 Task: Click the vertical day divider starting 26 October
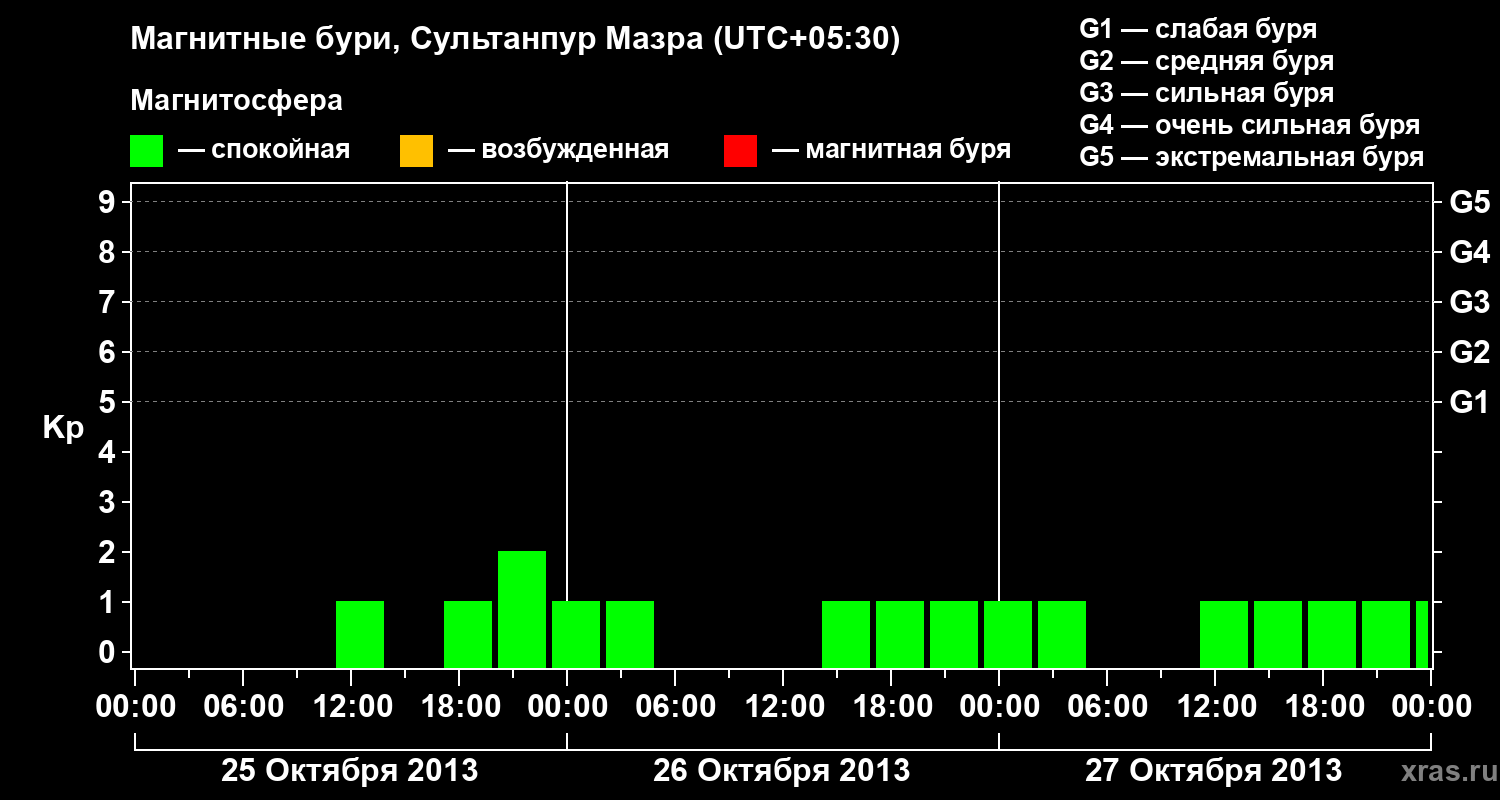click(x=567, y=425)
